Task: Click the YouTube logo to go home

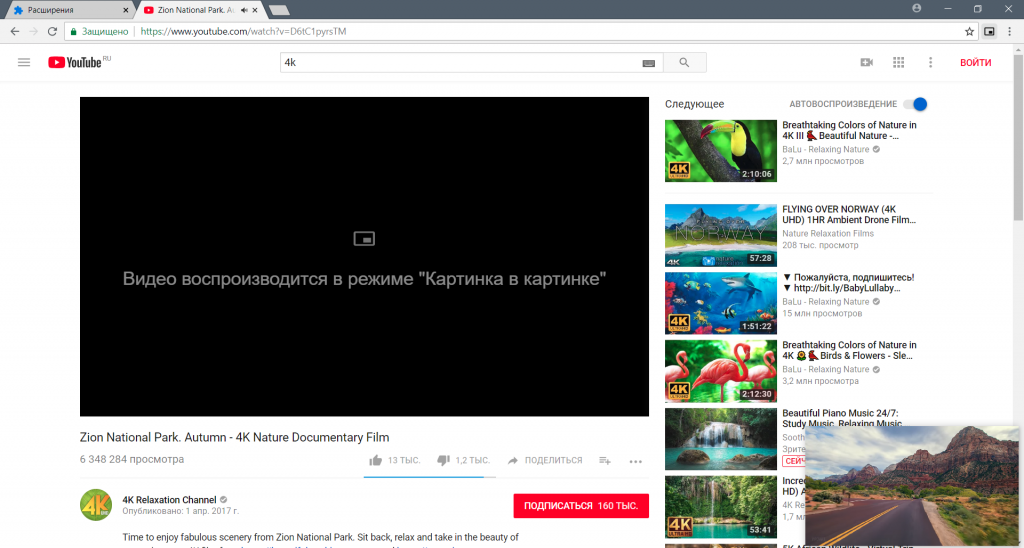Action: [x=75, y=62]
